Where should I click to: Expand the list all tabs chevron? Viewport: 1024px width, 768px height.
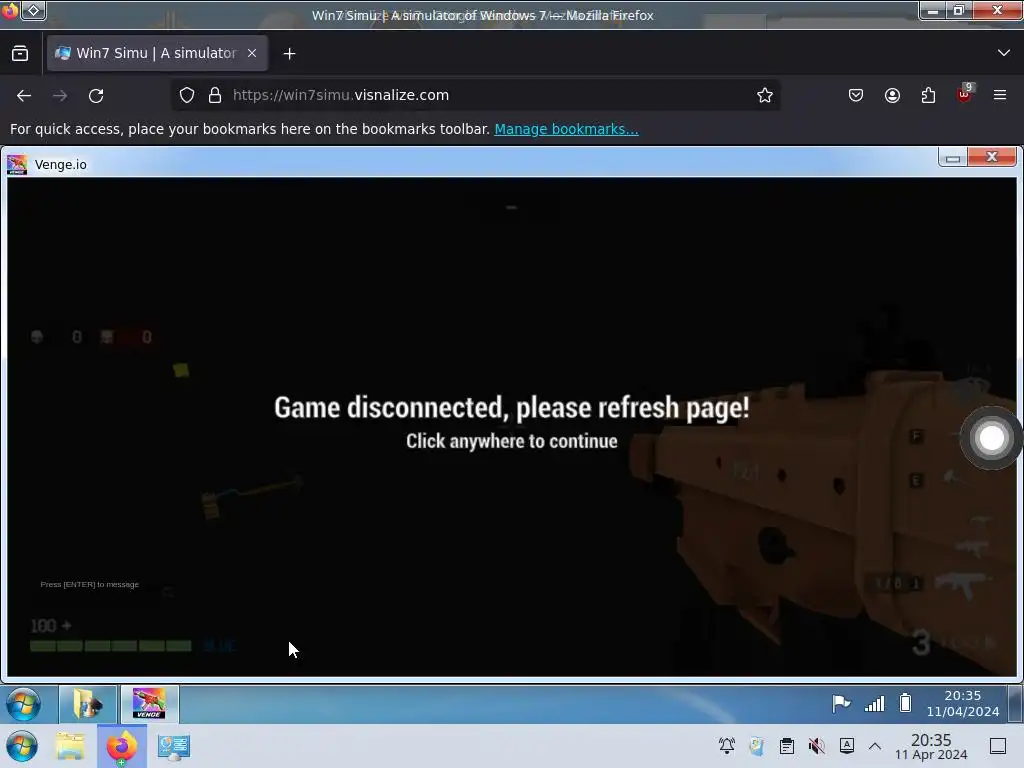(x=1004, y=53)
